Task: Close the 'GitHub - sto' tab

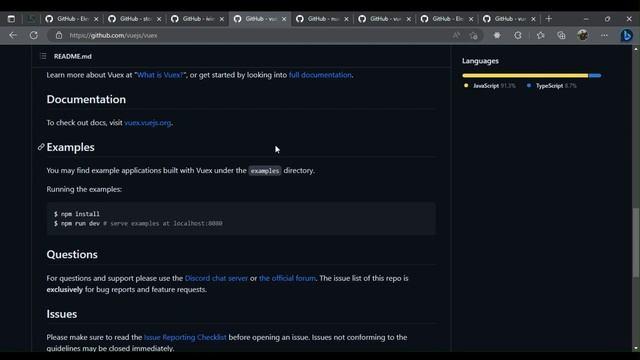Action: pos(159,19)
